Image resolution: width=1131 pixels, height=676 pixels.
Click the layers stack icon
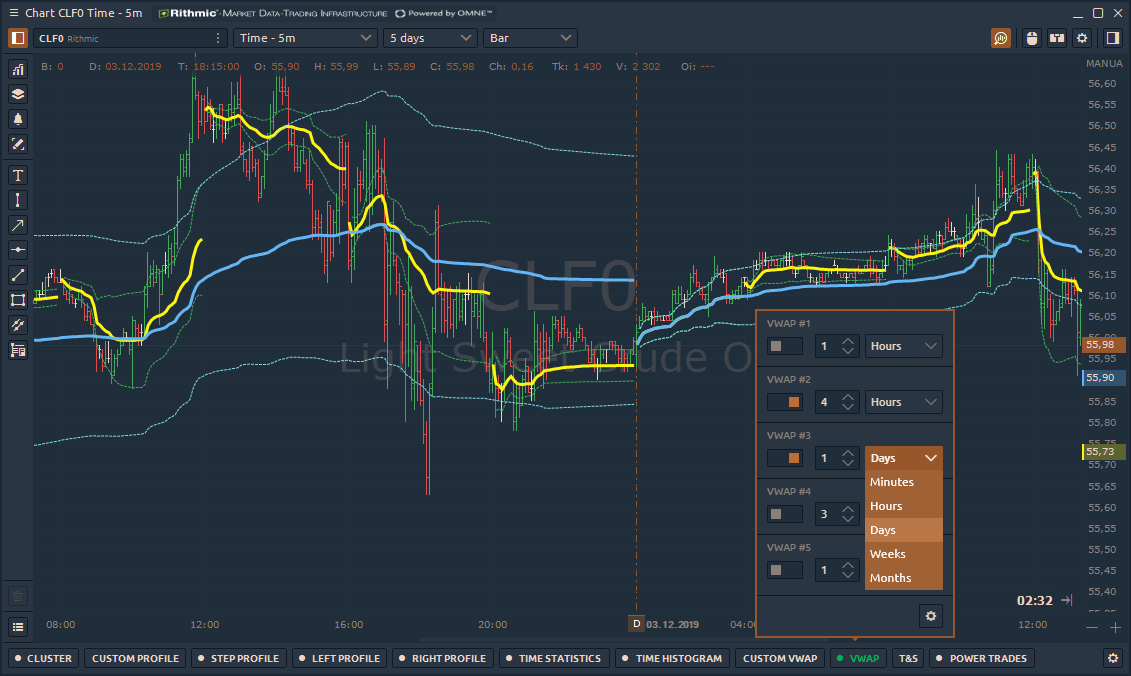[x=18, y=94]
